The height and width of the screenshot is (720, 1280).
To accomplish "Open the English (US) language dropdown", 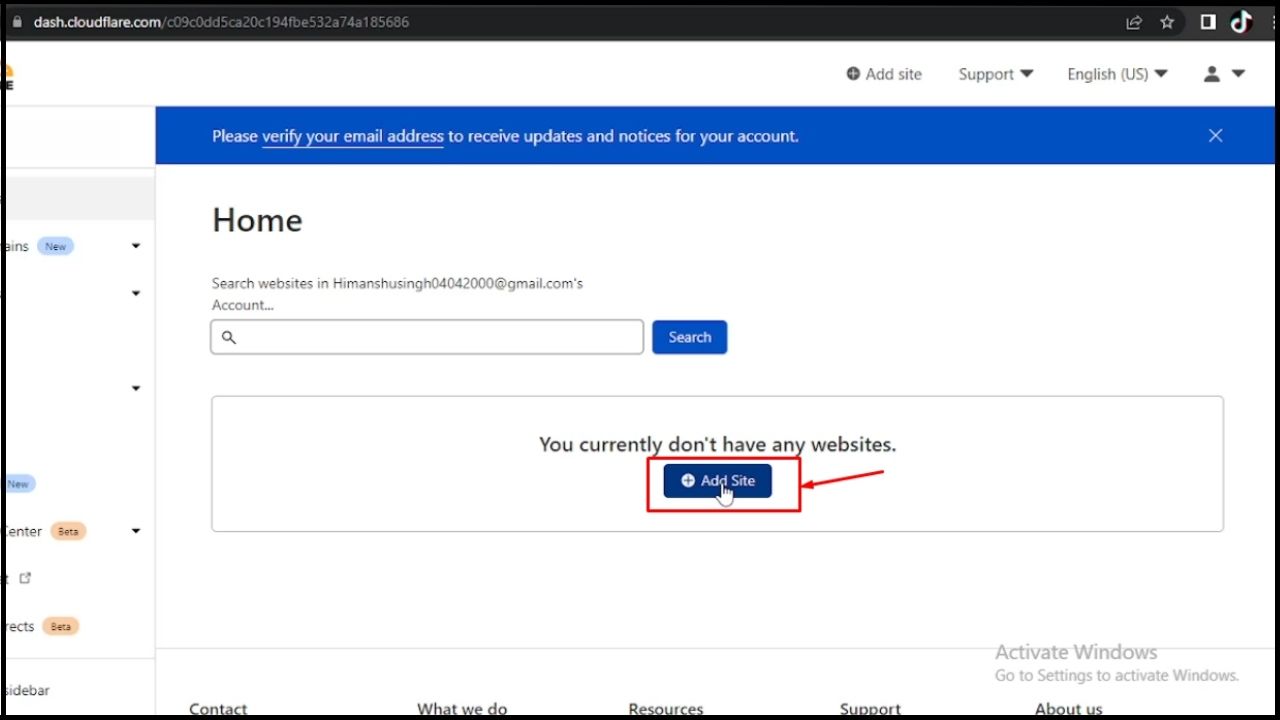I will pos(1116,74).
